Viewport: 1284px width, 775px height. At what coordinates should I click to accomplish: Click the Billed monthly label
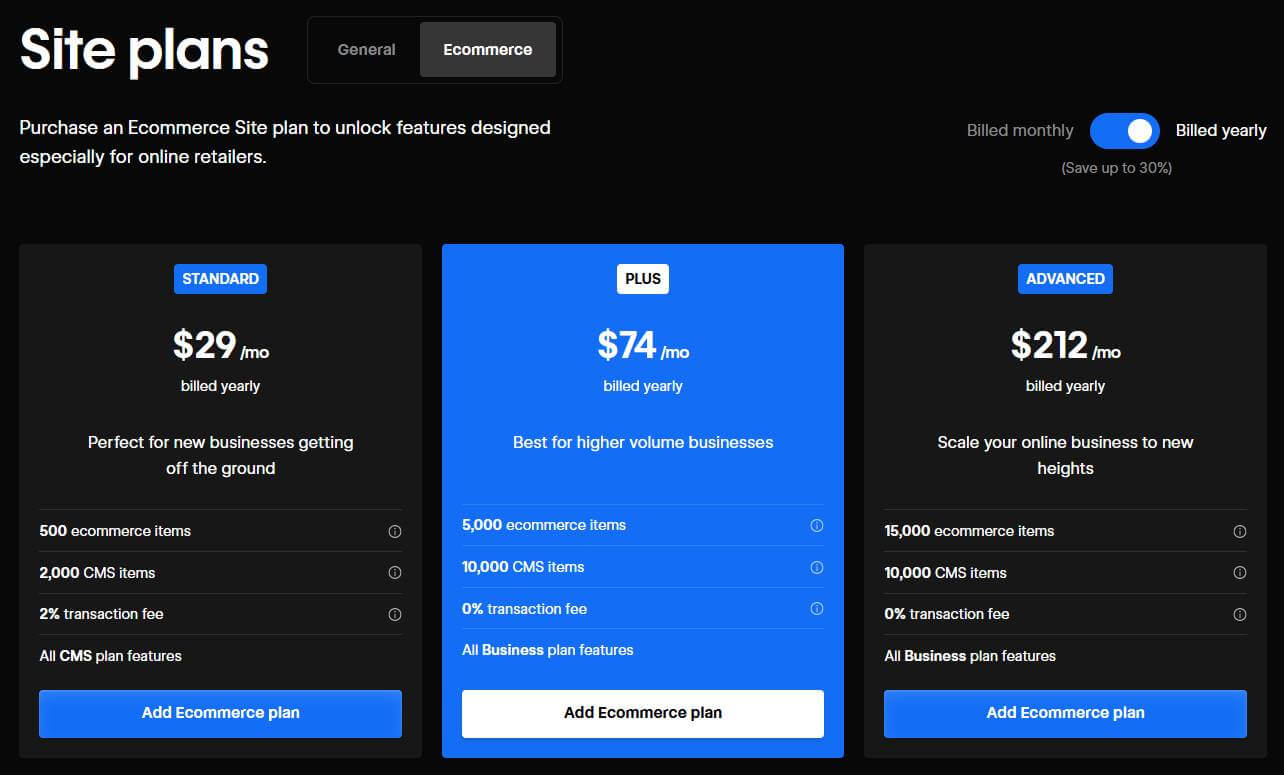pyautogui.click(x=1019, y=130)
